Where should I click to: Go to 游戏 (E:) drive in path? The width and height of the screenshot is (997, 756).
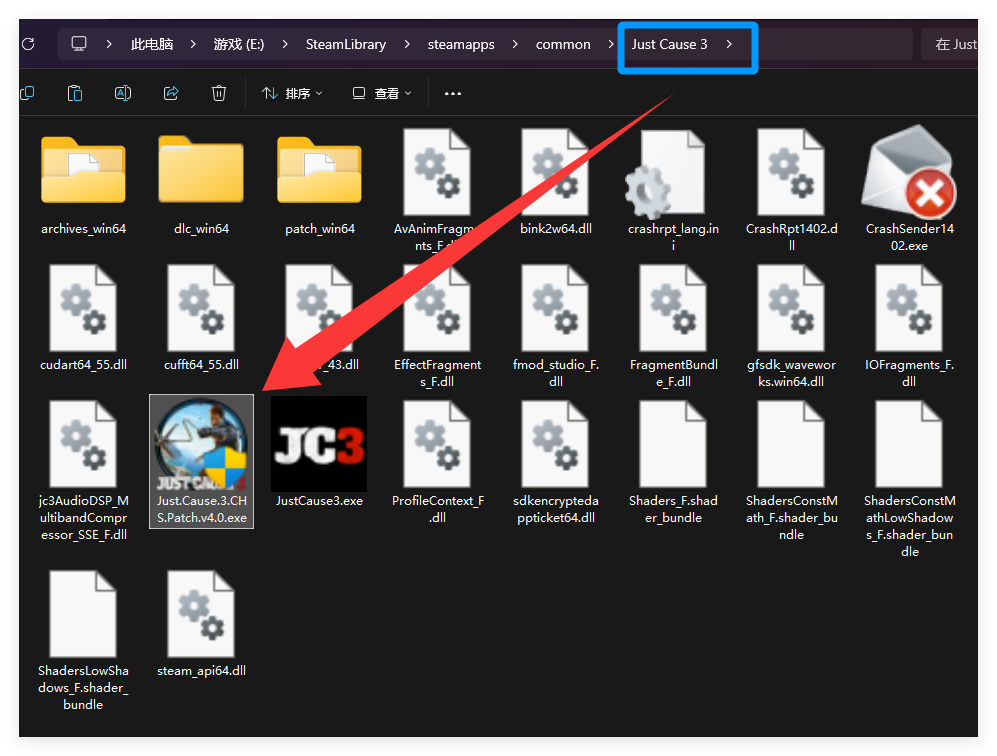[239, 44]
